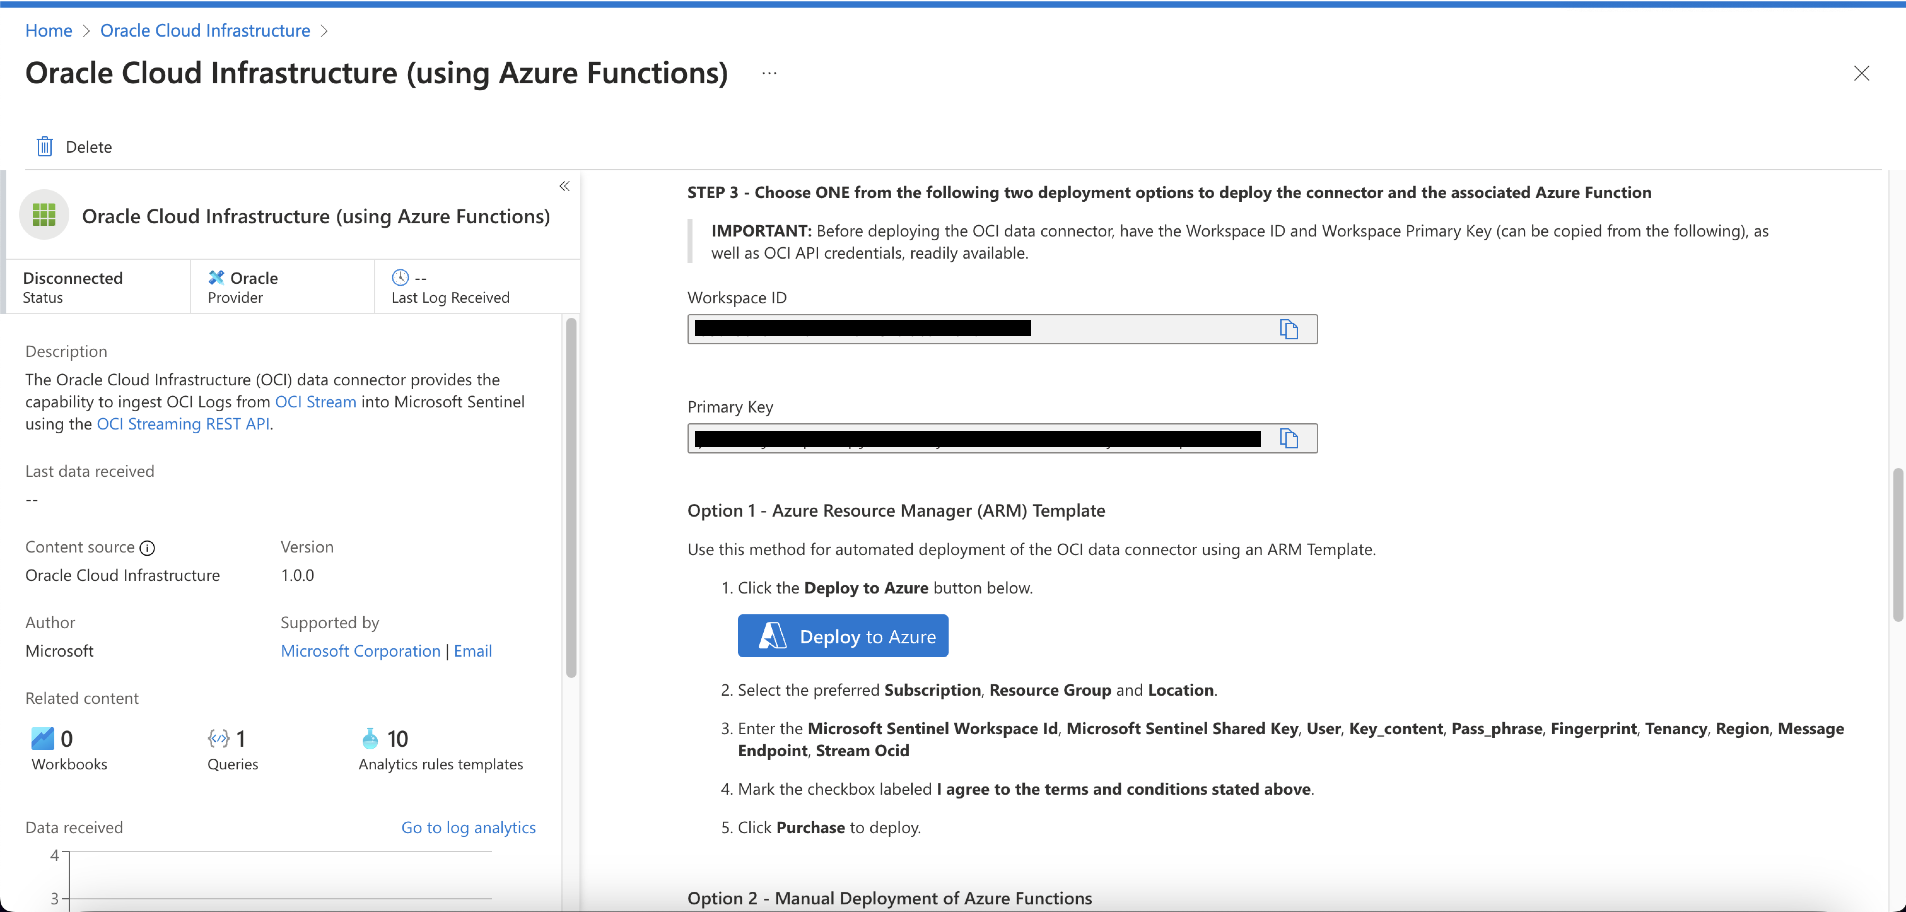Click the Oracle Cloud Infrastructure content source value
This screenshot has width=1906, height=912.
[x=123, y=576]
